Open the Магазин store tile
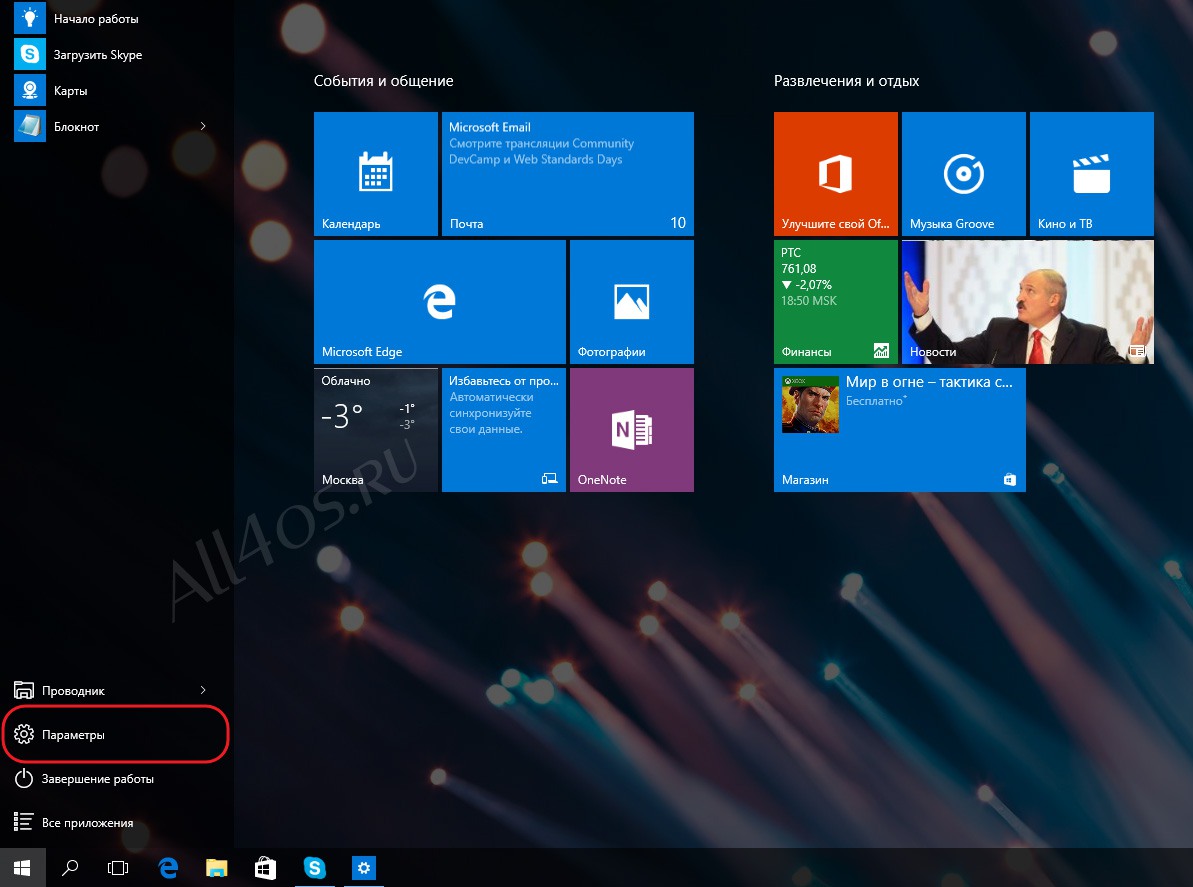1193x887 pixels. coord(899,430)
